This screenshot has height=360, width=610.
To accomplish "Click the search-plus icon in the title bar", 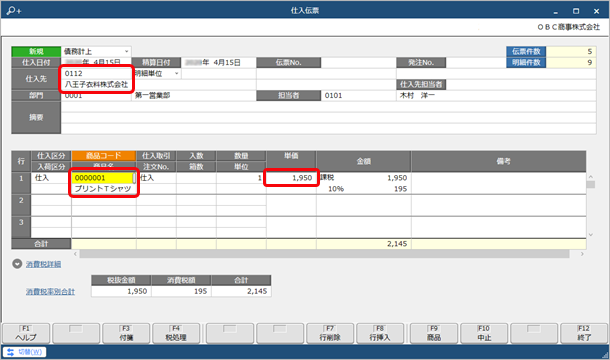I will click(x=14, y=11).
